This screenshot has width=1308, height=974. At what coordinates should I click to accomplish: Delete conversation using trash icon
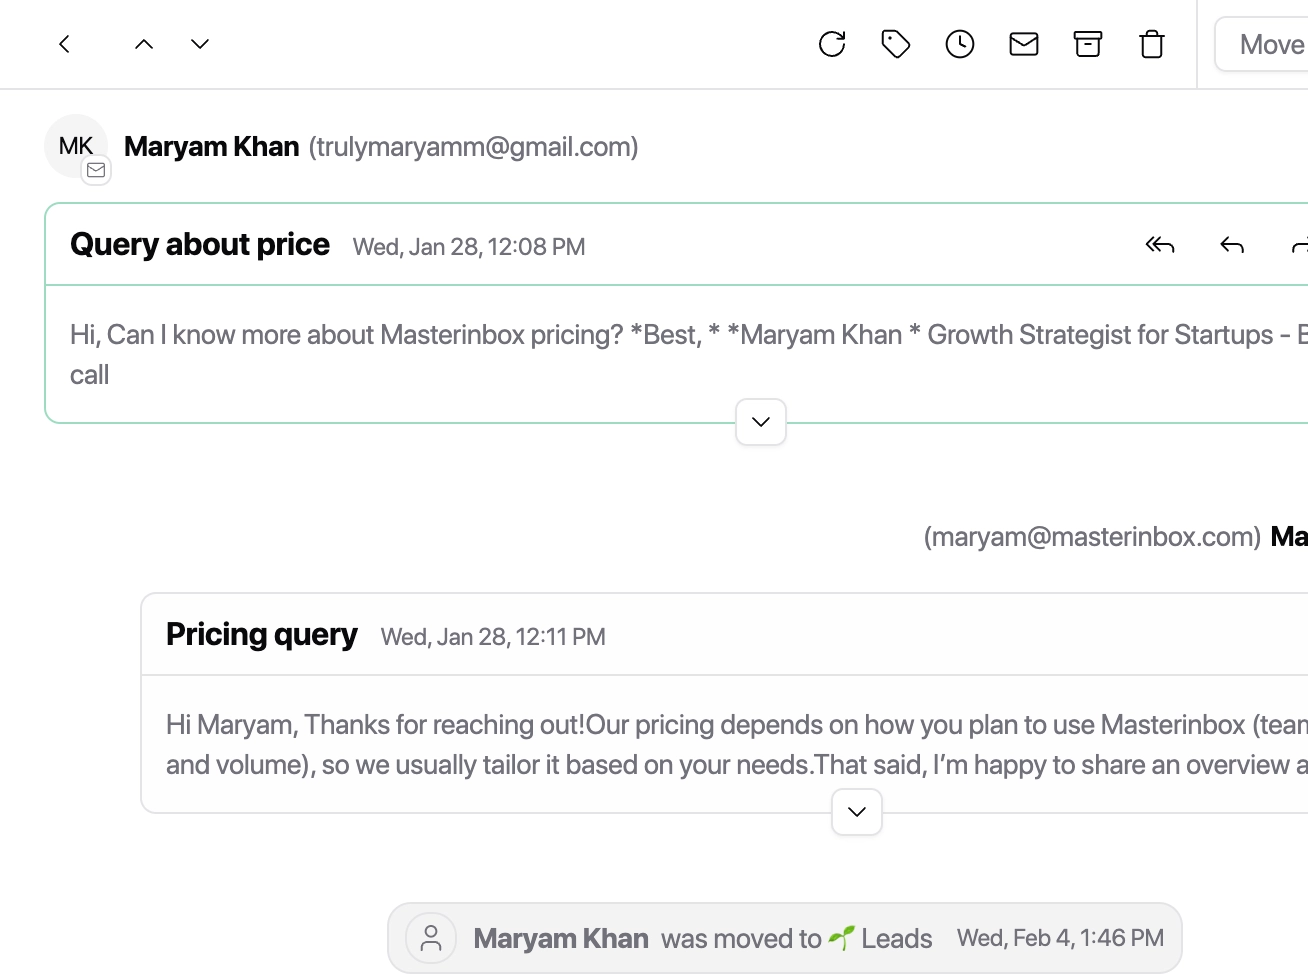point(1152,44)
